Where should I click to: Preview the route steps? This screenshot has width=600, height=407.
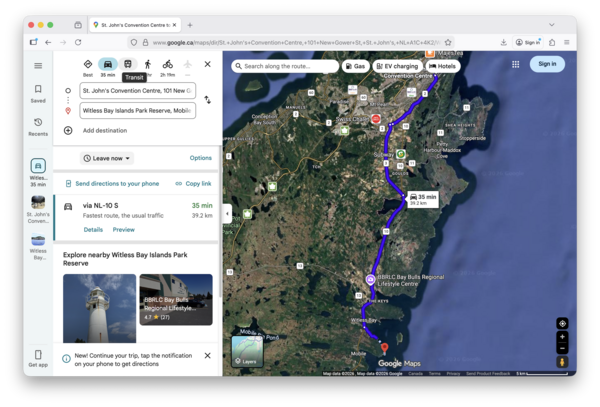pyautogui.click(x=124, y=230)
